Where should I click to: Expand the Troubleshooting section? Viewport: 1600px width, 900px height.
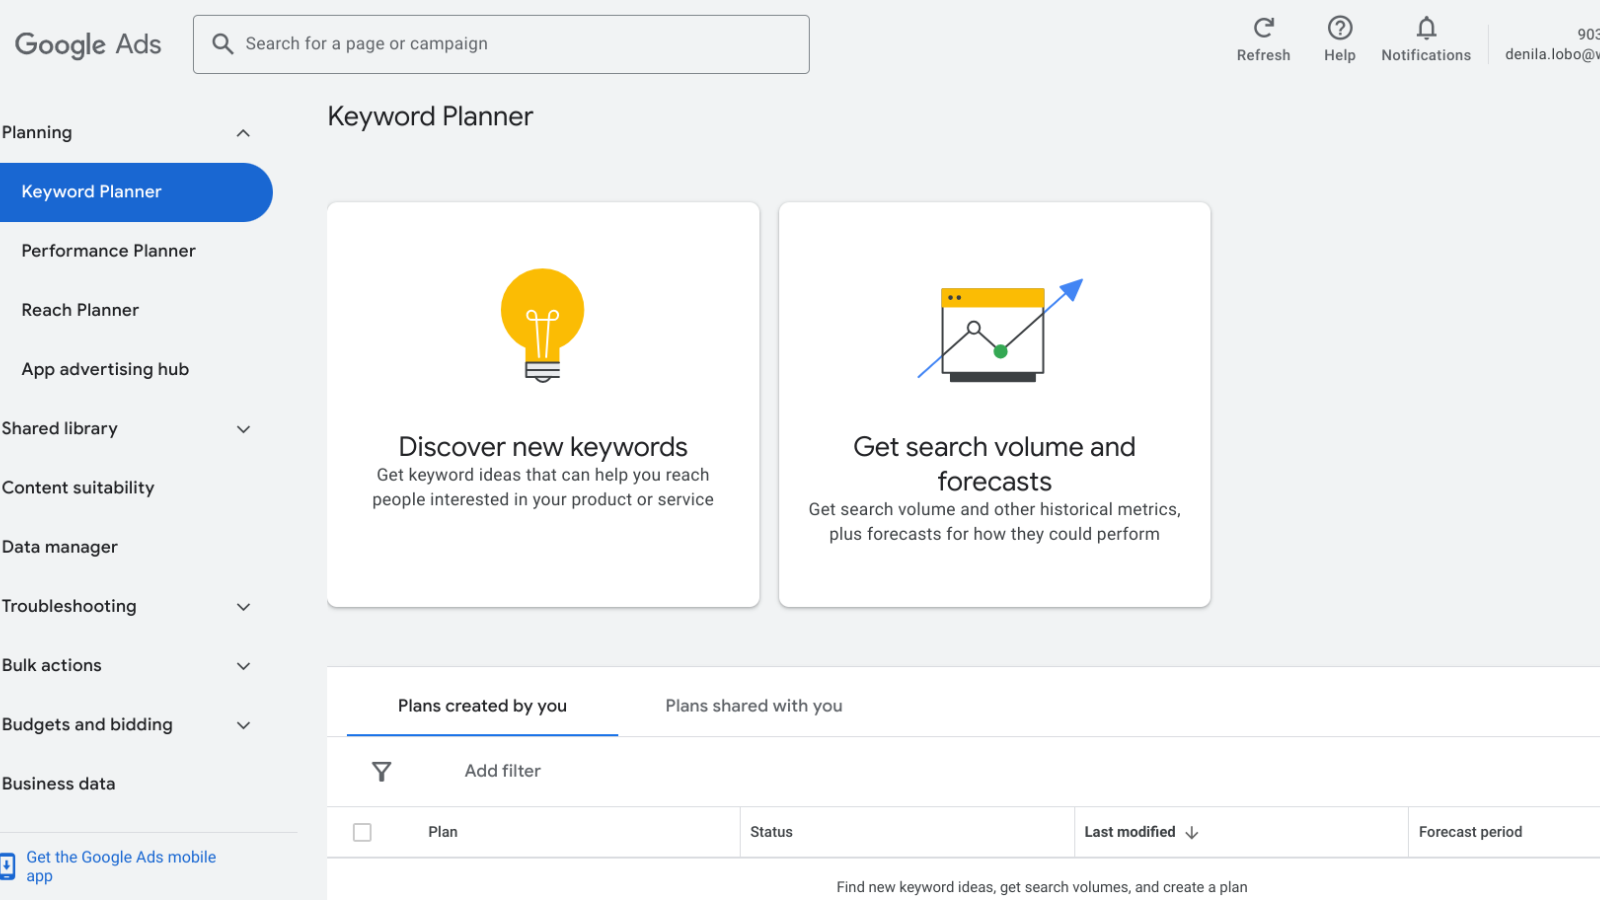(243, 607)
